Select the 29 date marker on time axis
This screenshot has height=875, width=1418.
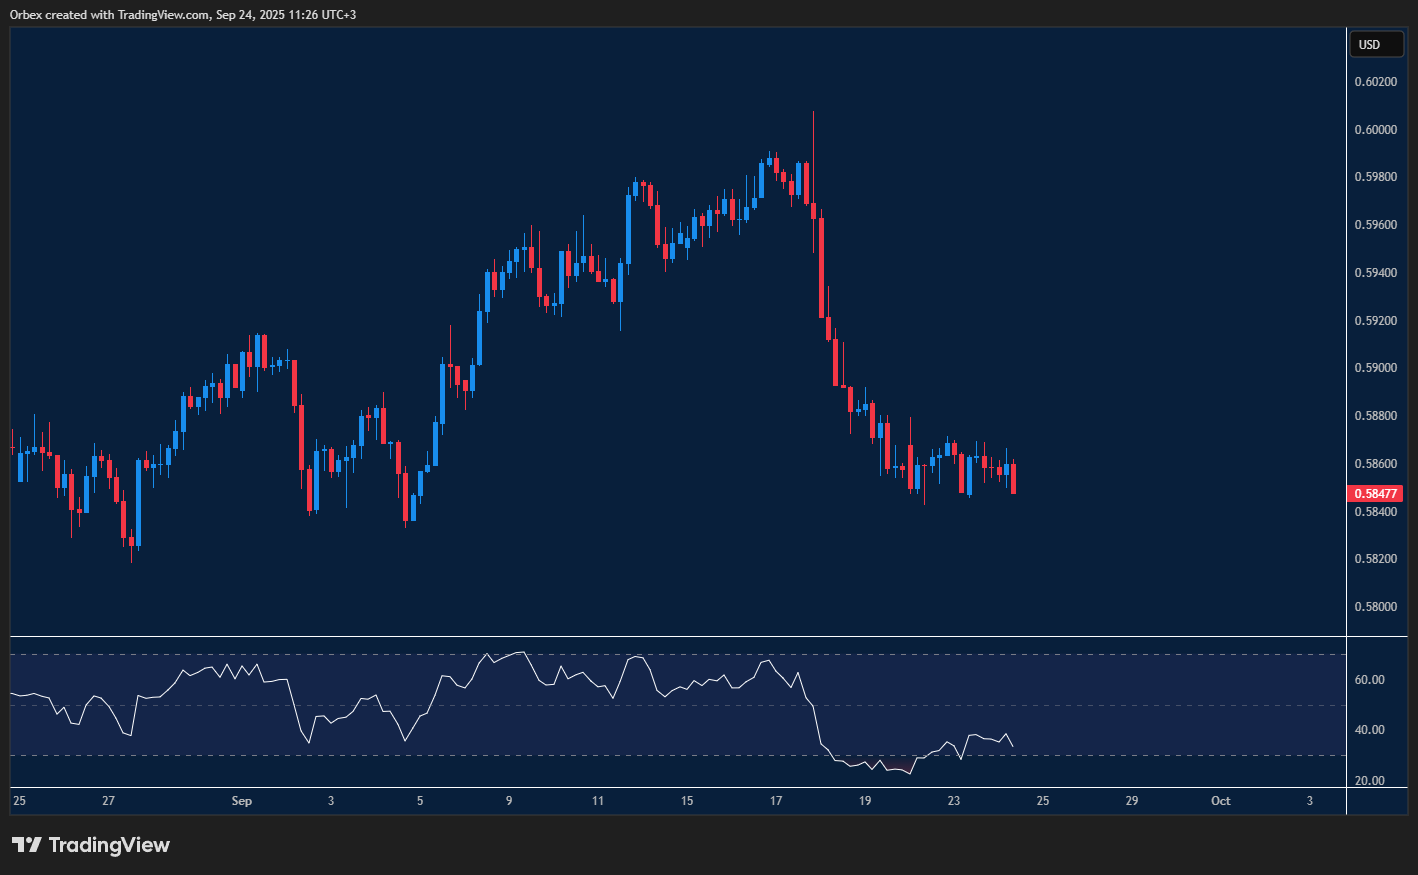[x=1131, y=801]
